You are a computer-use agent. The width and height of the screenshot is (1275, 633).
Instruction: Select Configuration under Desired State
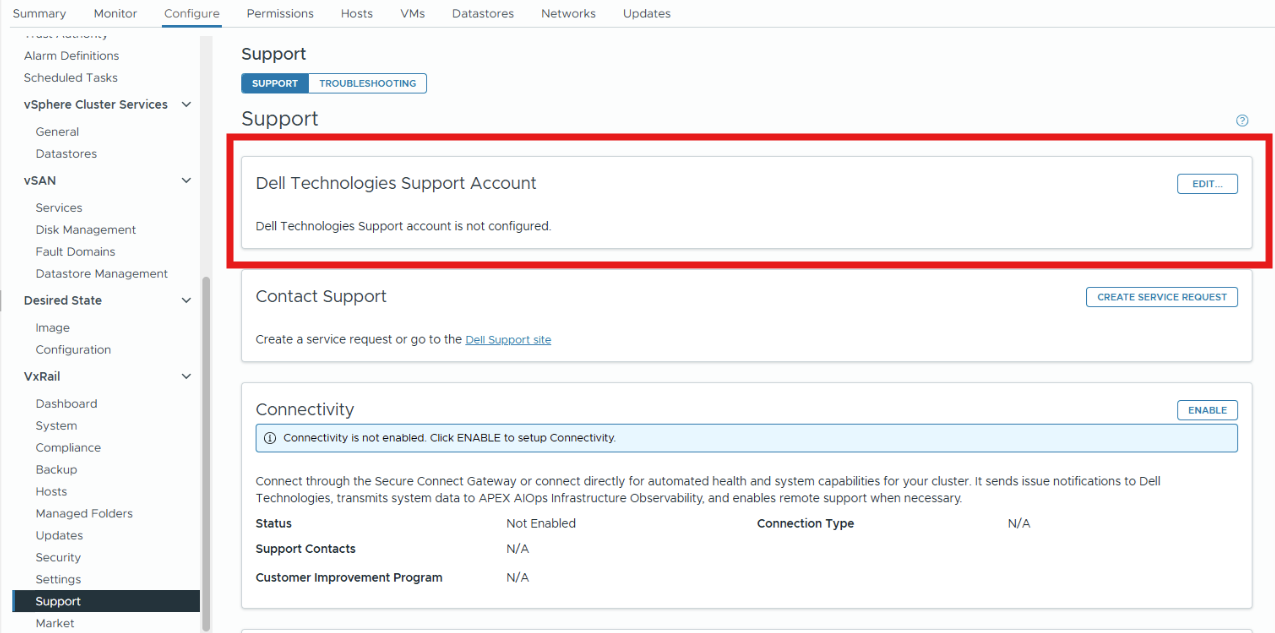(x=73, y=350)
